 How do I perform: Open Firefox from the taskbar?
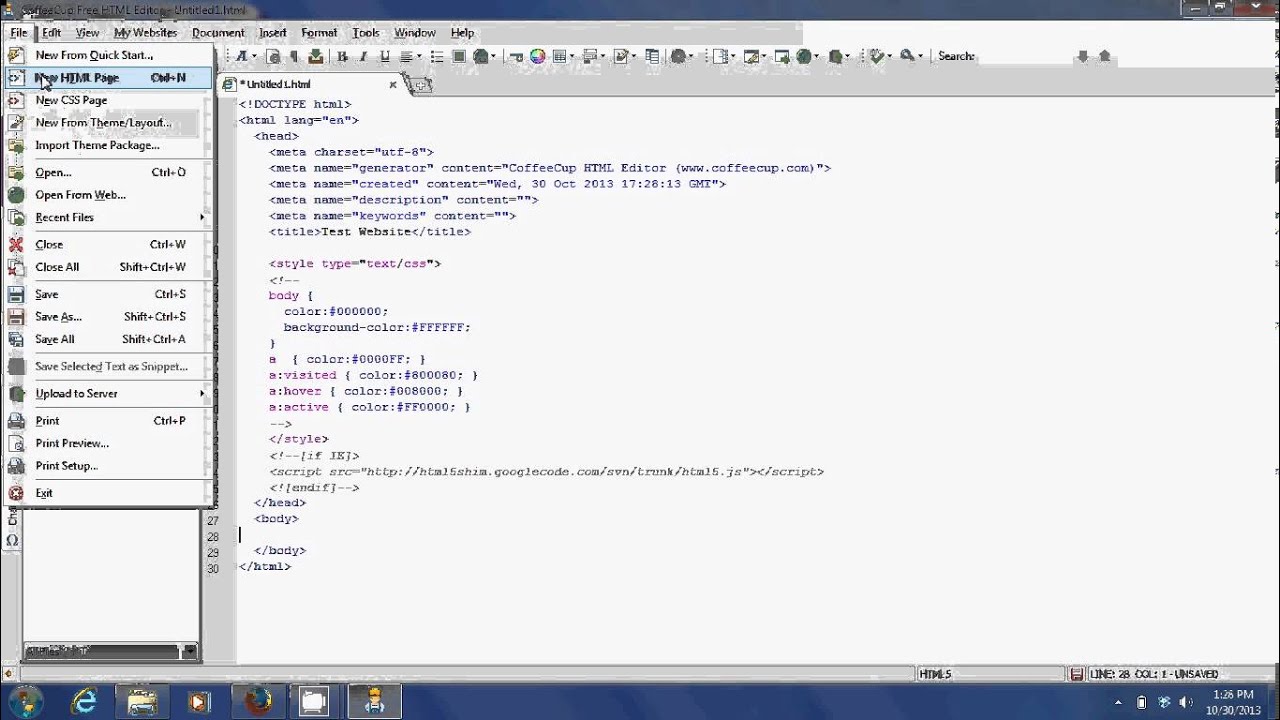point(258,702)
